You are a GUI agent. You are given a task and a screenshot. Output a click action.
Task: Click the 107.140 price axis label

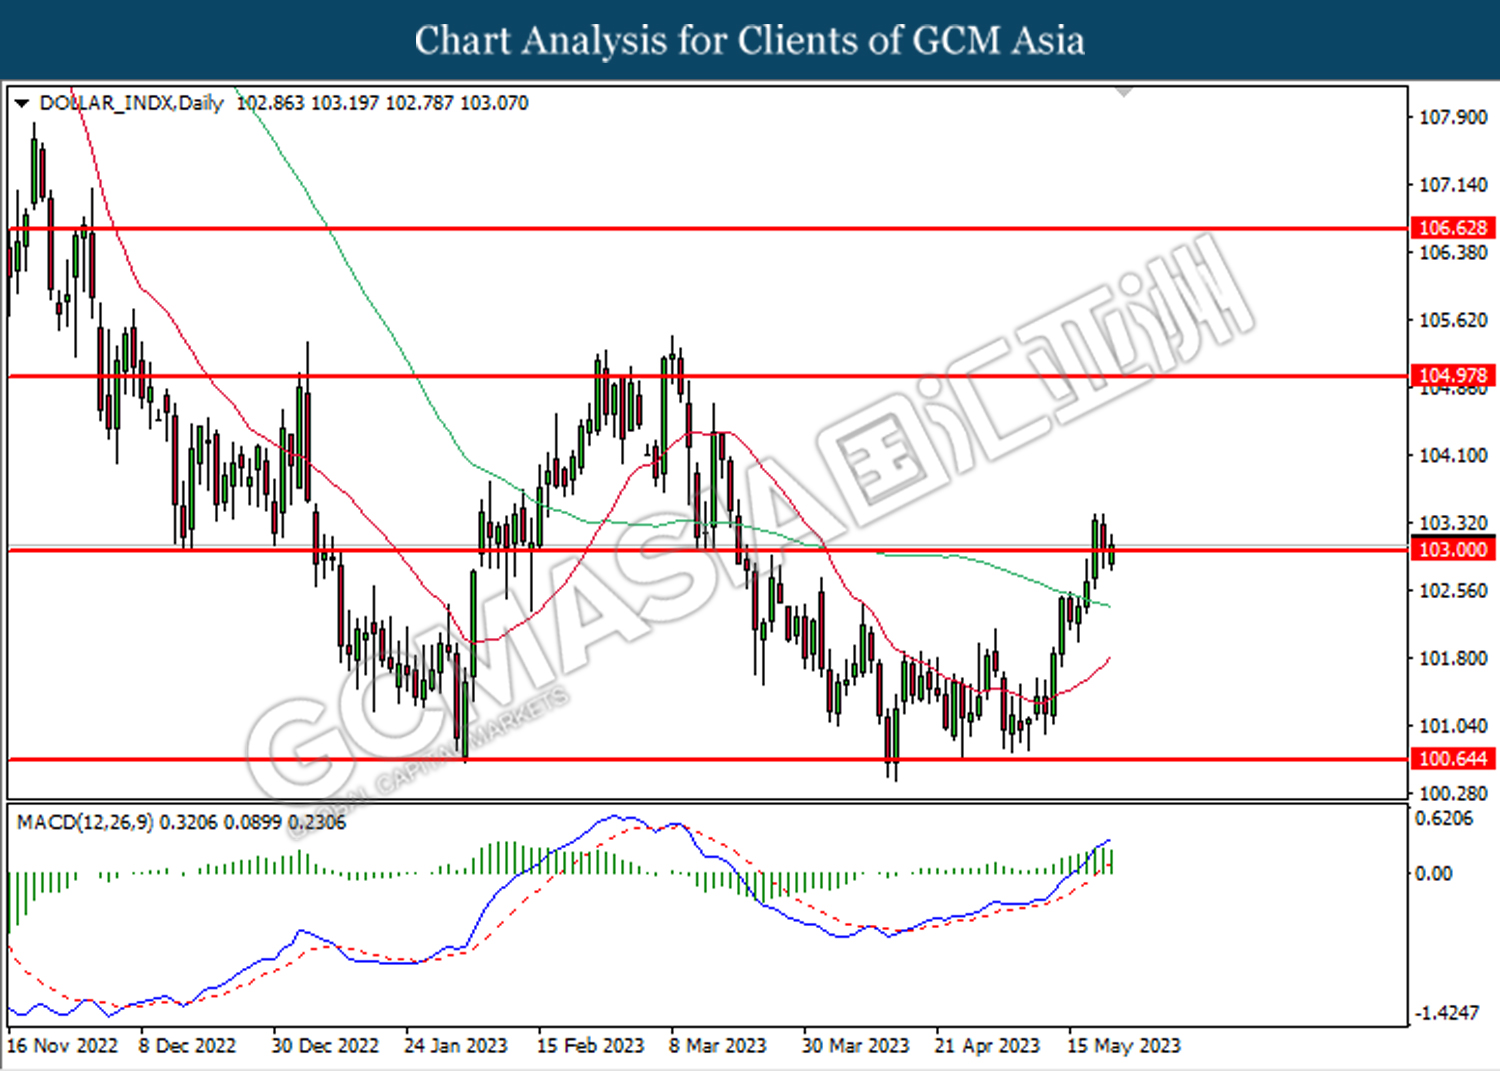tap(1453, 185)
